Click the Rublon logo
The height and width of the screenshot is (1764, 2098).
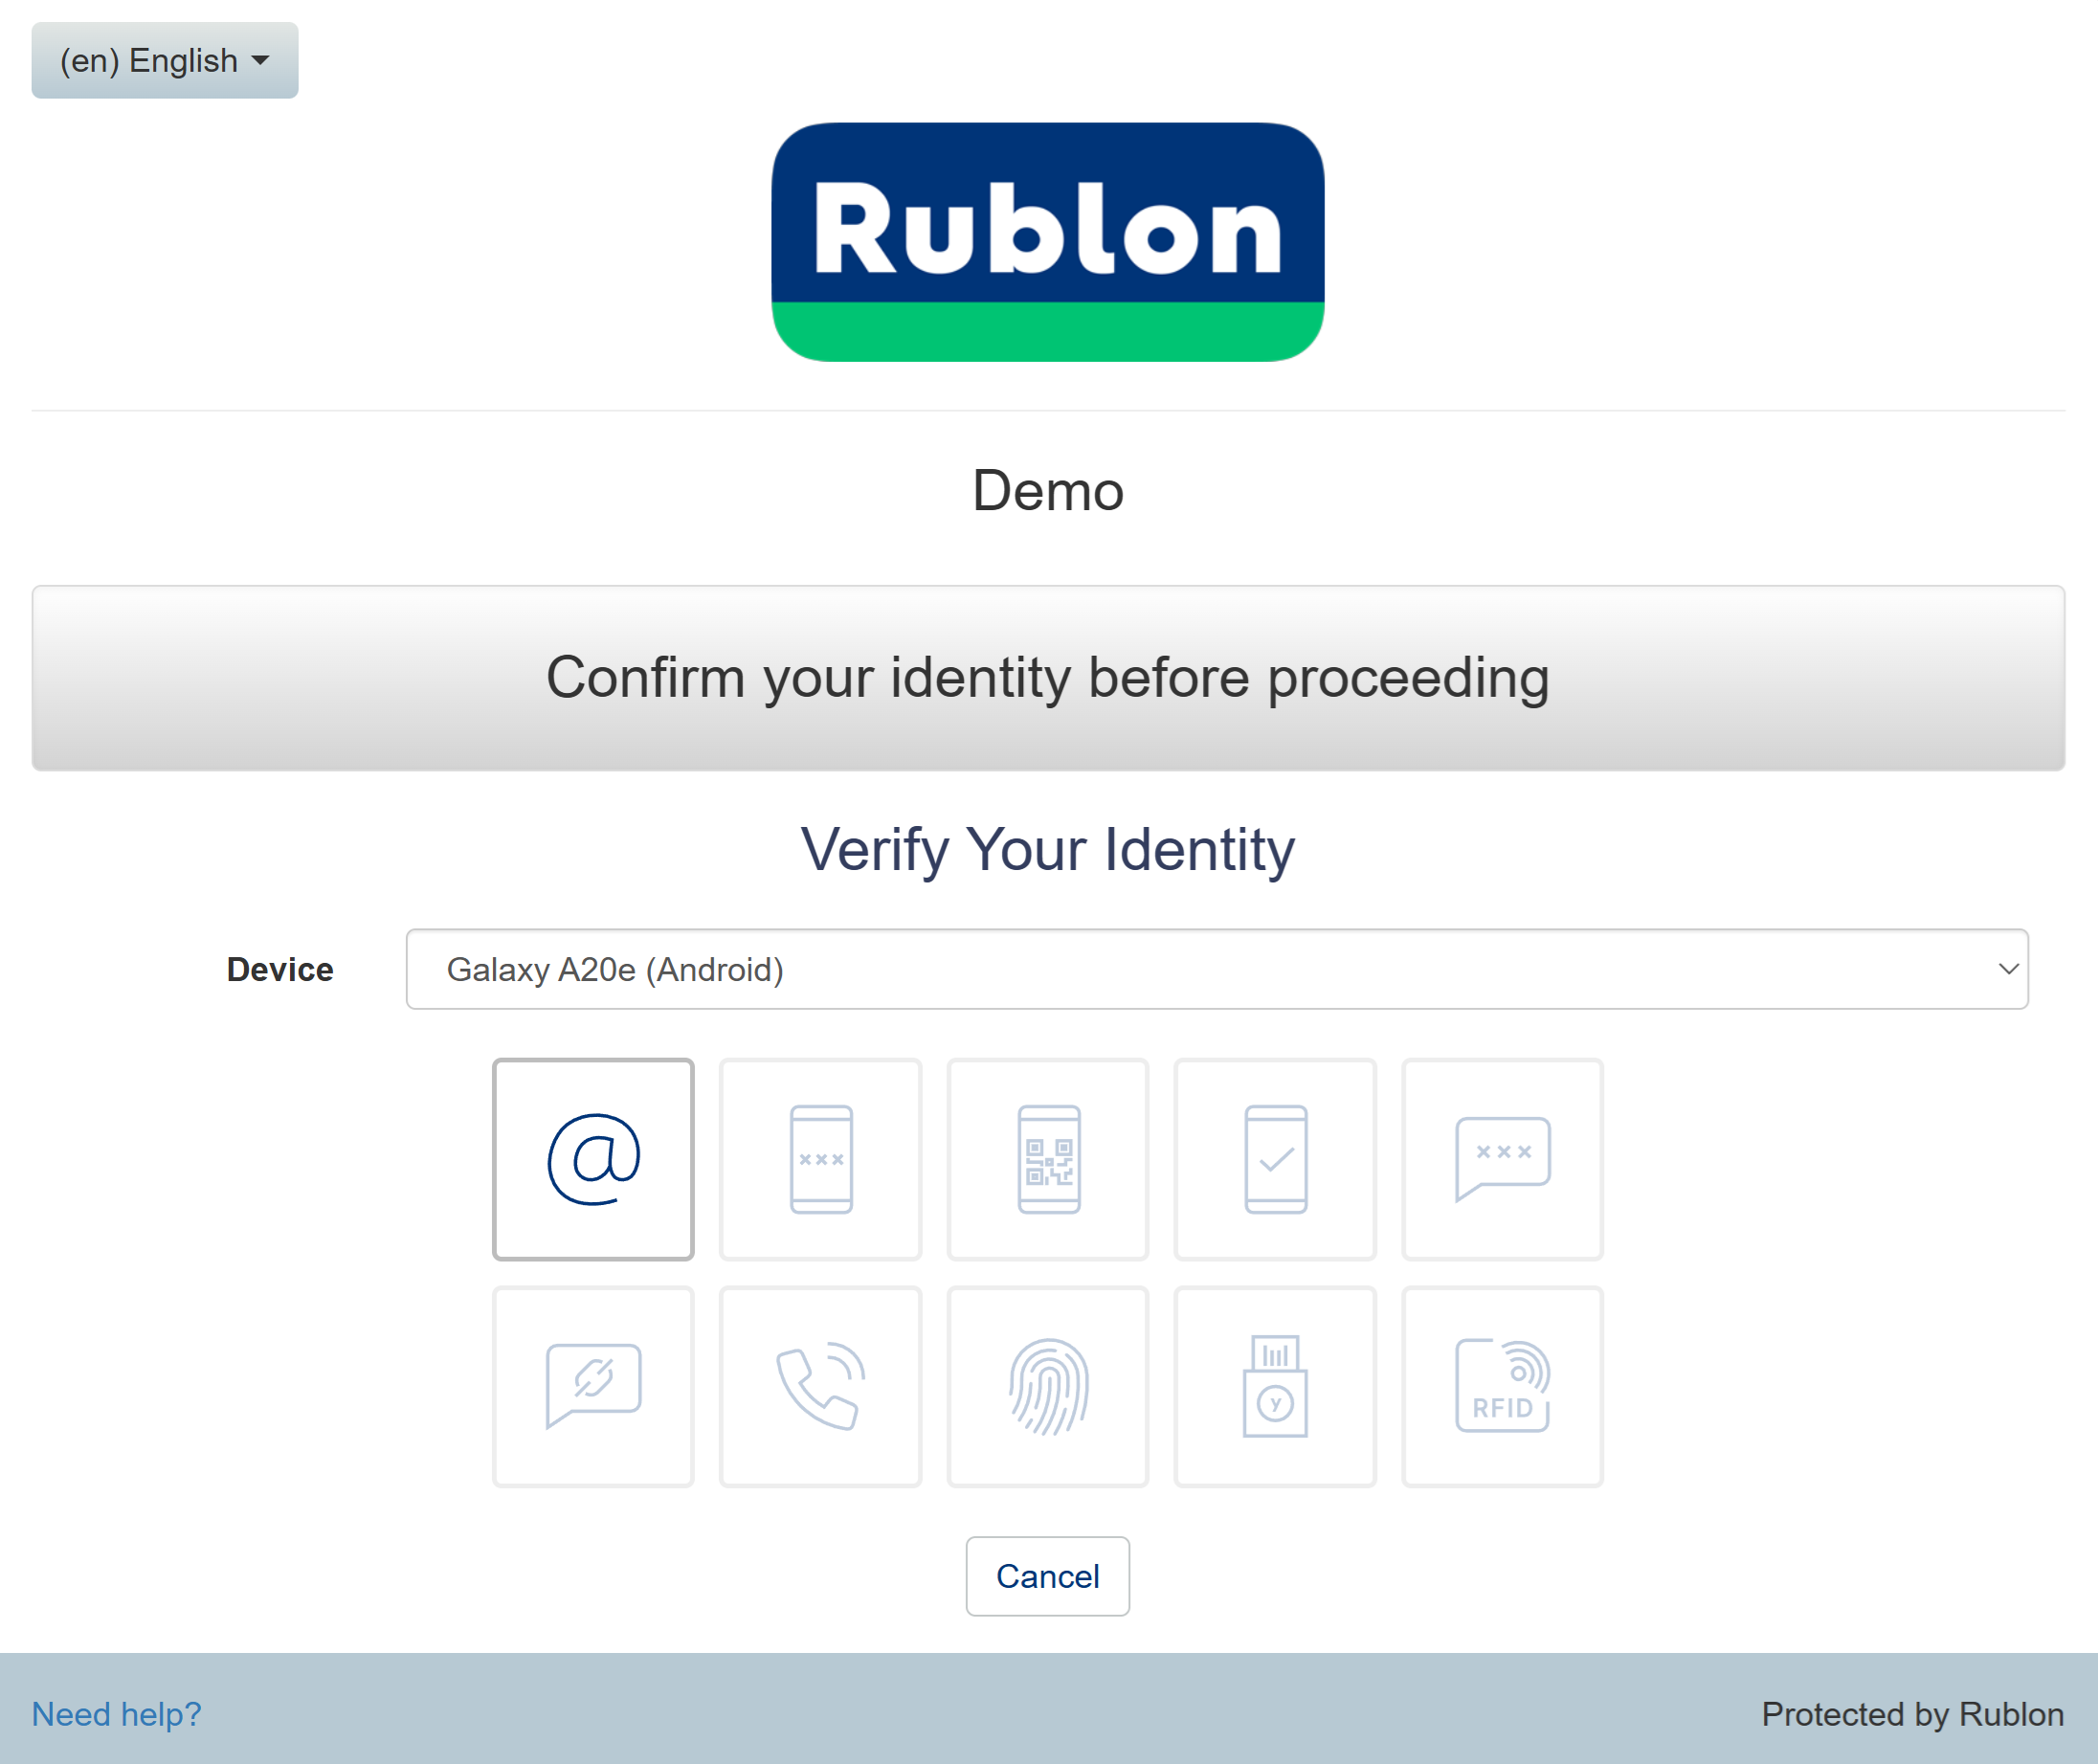(x=1047, y=241)
